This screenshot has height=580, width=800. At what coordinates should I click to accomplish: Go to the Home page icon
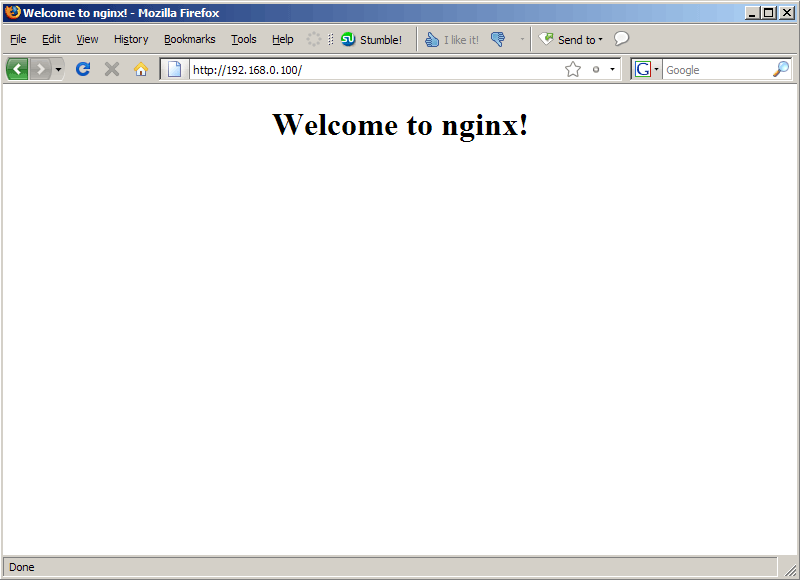pyautogui.click(x=141, y=69)
